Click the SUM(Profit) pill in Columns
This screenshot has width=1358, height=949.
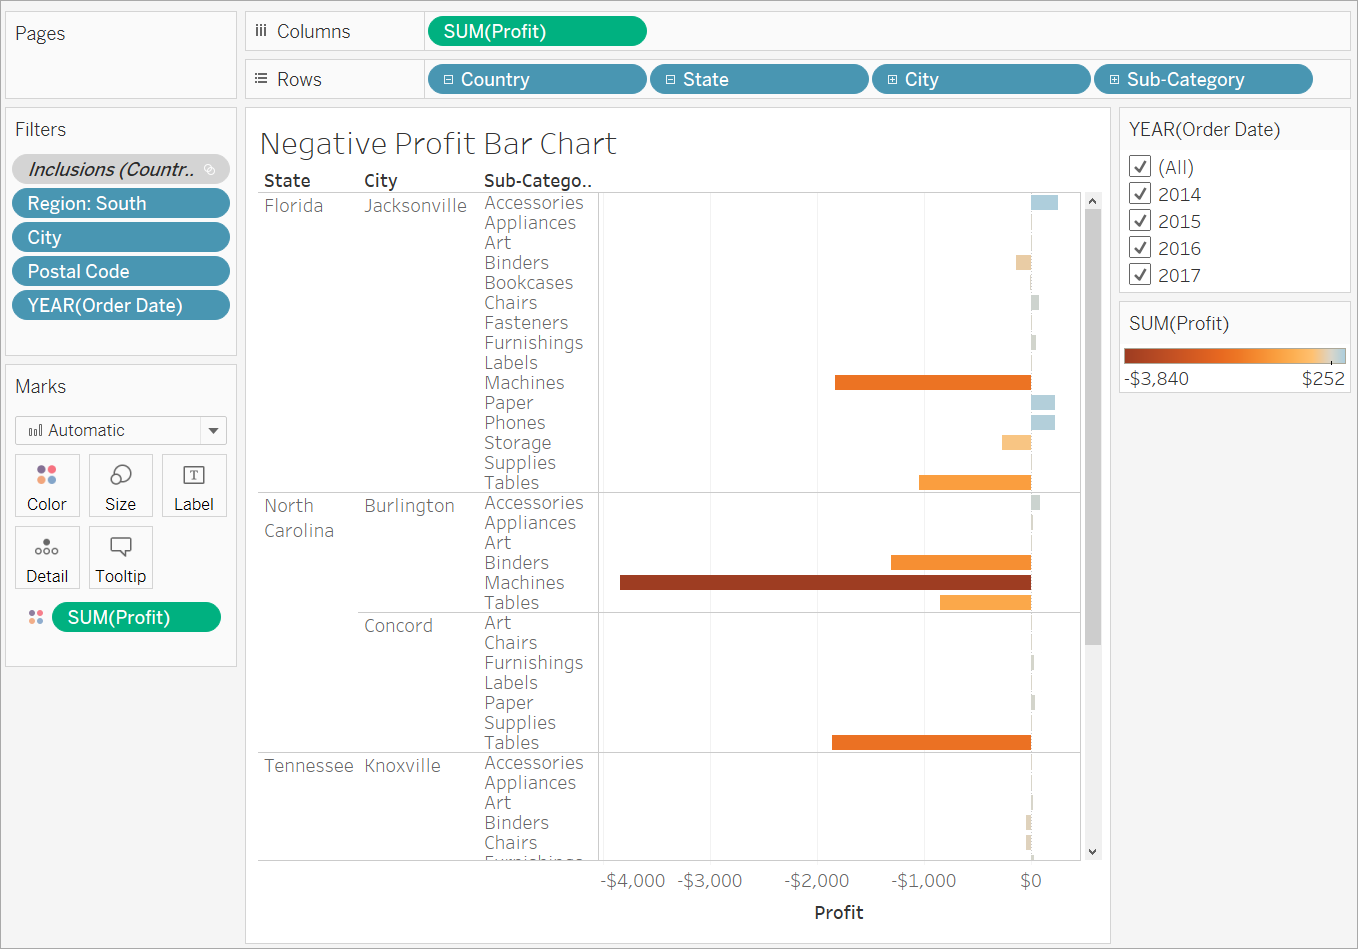click(537, 32)
